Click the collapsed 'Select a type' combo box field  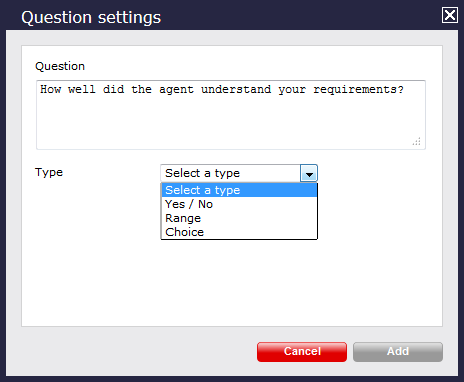(x=239, y=173)
